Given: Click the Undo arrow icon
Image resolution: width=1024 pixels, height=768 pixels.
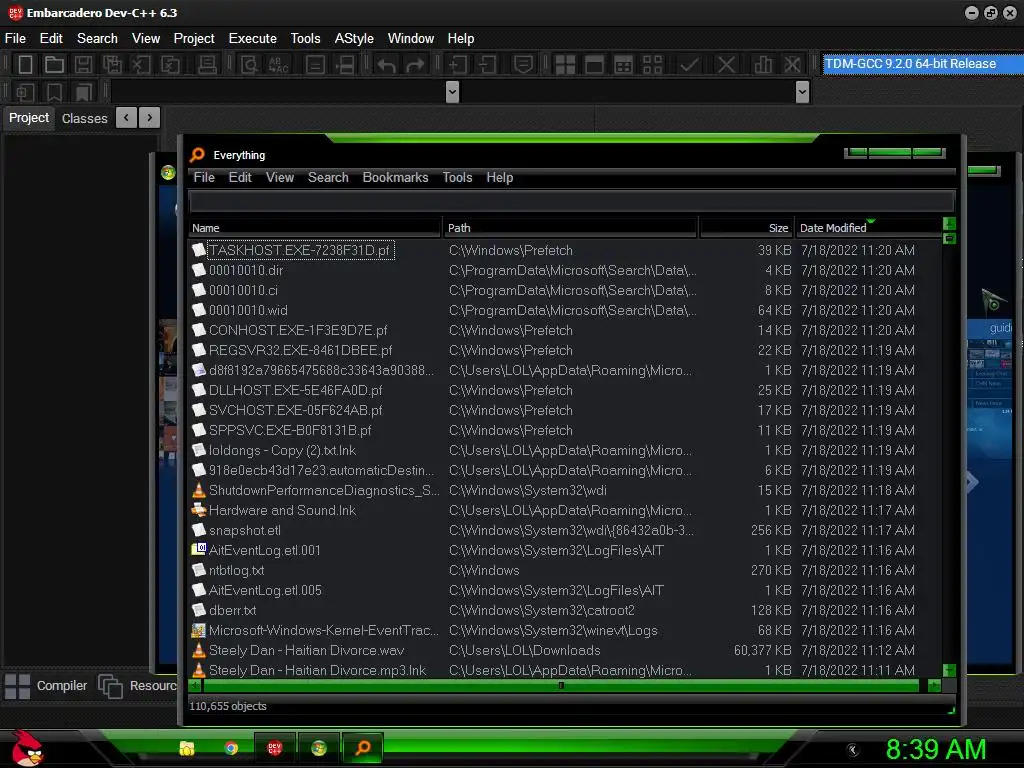Looking at the screenshot, I should (386, 65).
